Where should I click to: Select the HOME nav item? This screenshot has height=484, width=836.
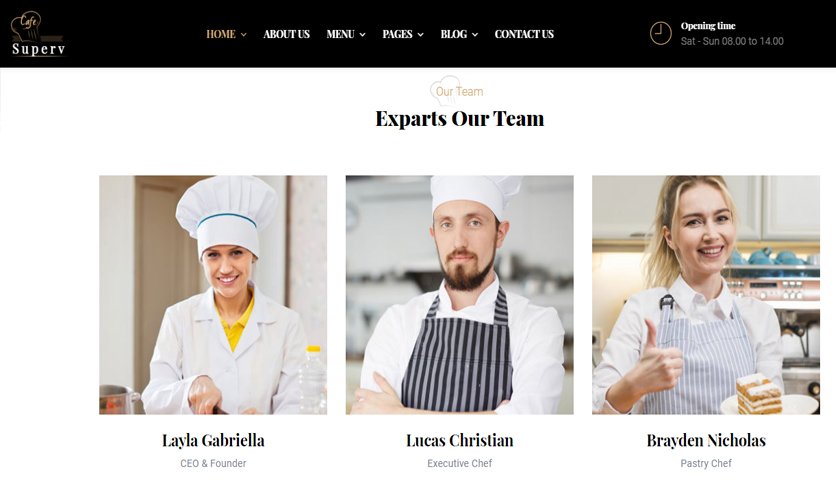coord(221,34)
